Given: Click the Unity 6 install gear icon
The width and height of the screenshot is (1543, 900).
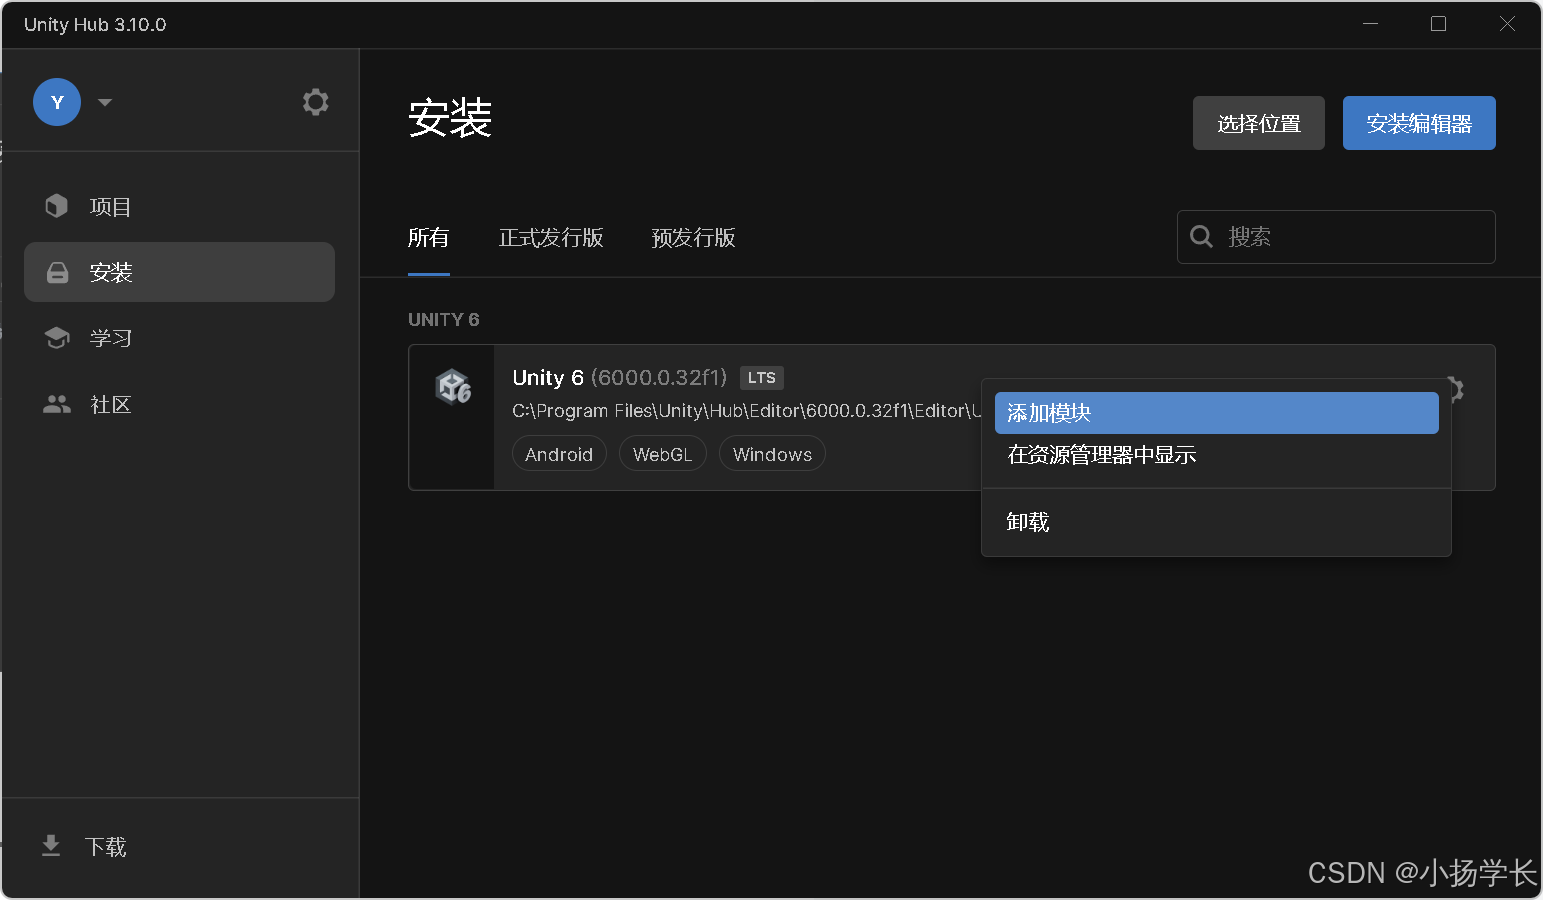Looking at the screenshot, I should tap(1456, 389).
